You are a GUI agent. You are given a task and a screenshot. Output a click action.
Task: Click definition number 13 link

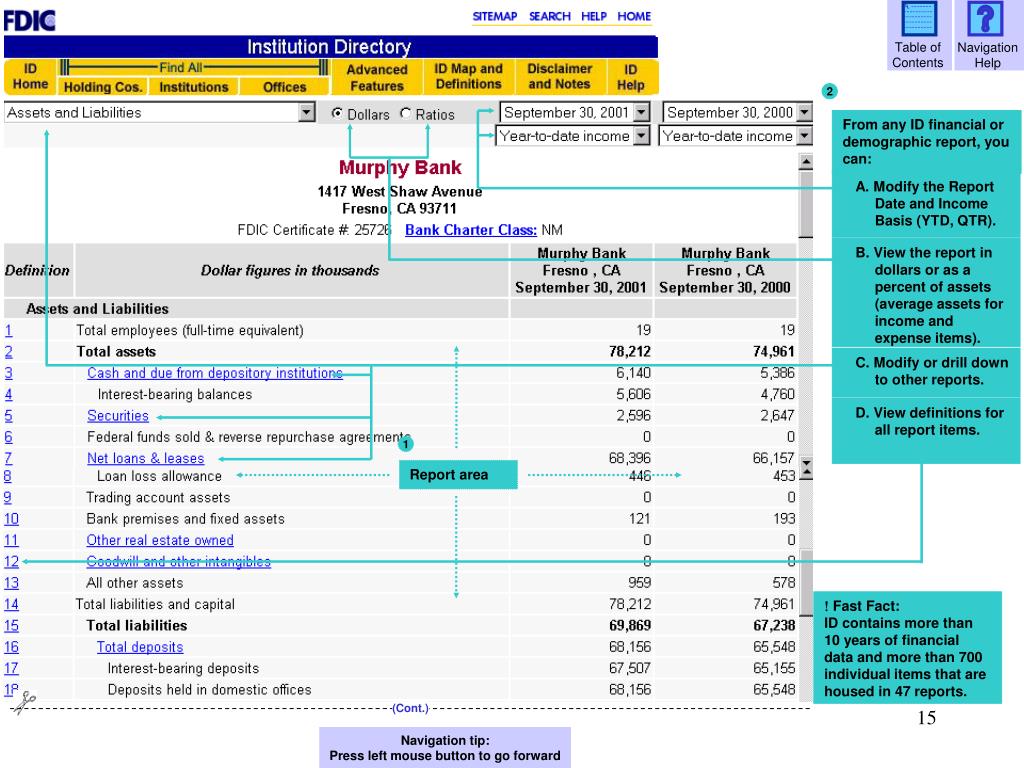(12, 583)
